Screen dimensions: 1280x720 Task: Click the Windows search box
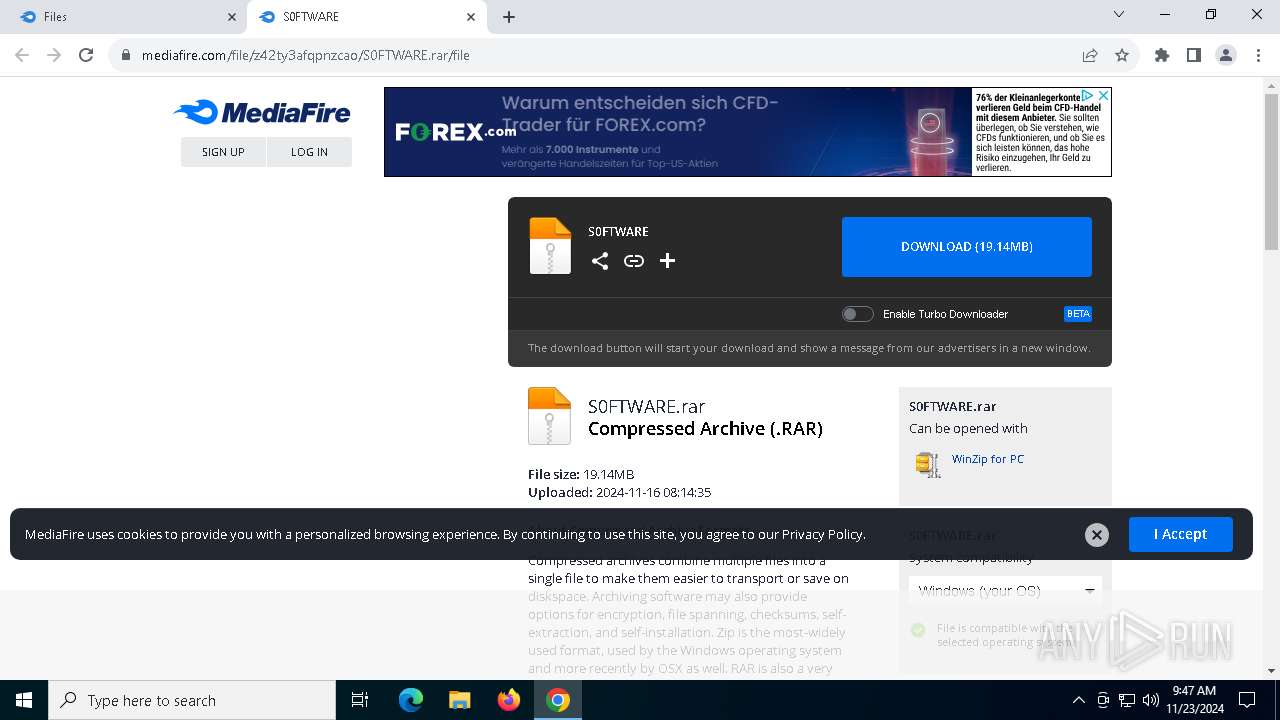coord(193,700)
